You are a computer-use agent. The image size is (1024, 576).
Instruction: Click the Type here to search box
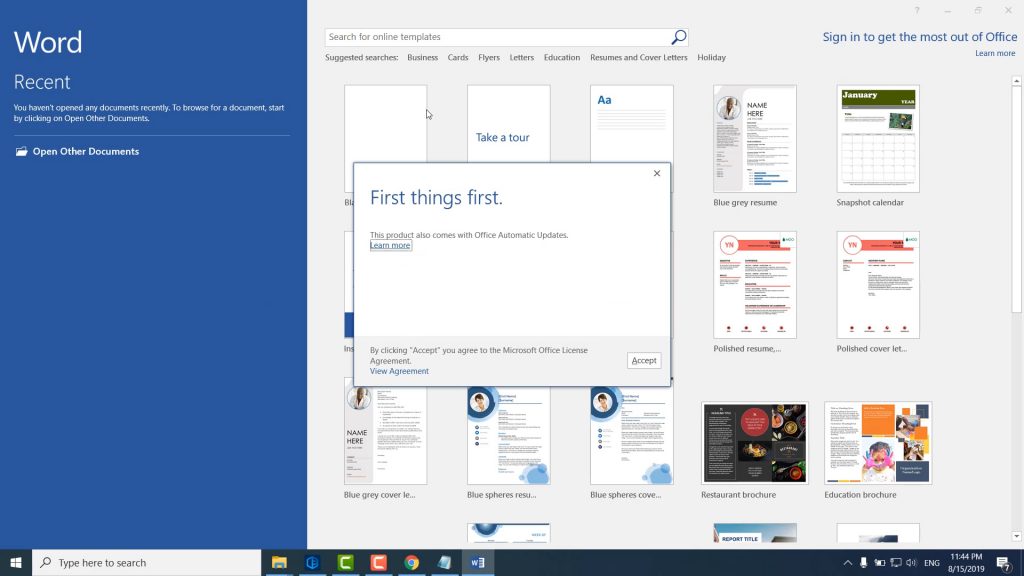(x=147, y=562)
